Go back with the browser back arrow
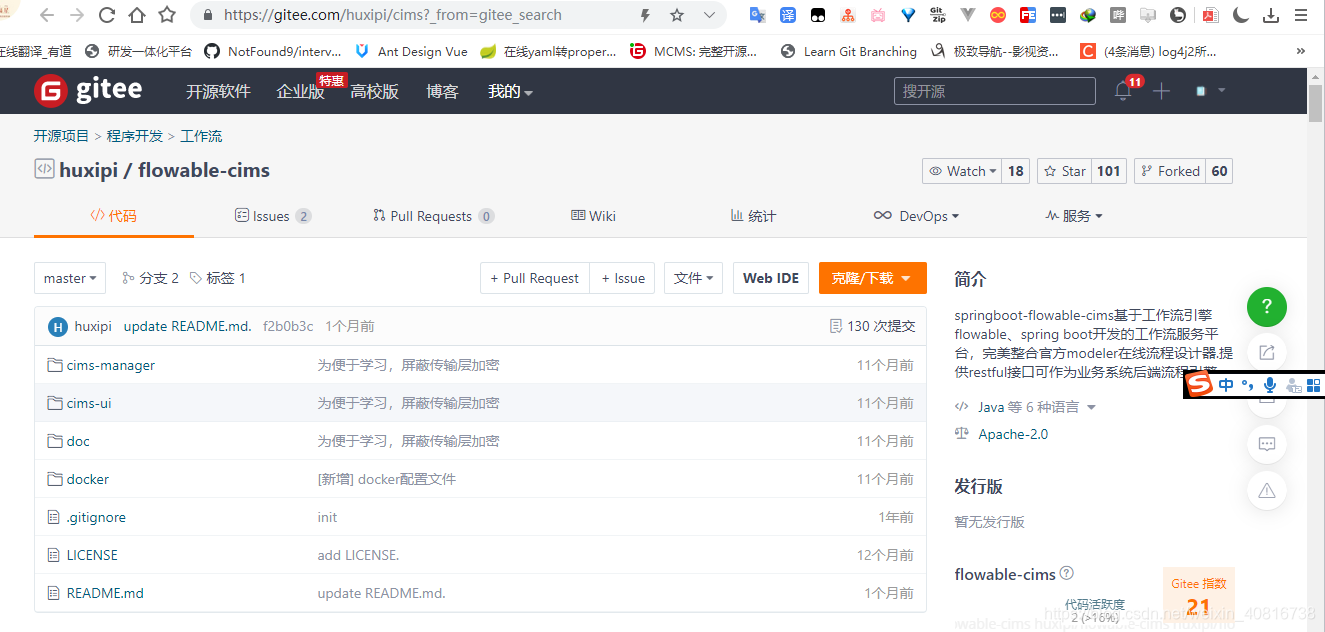 [47, 15]
